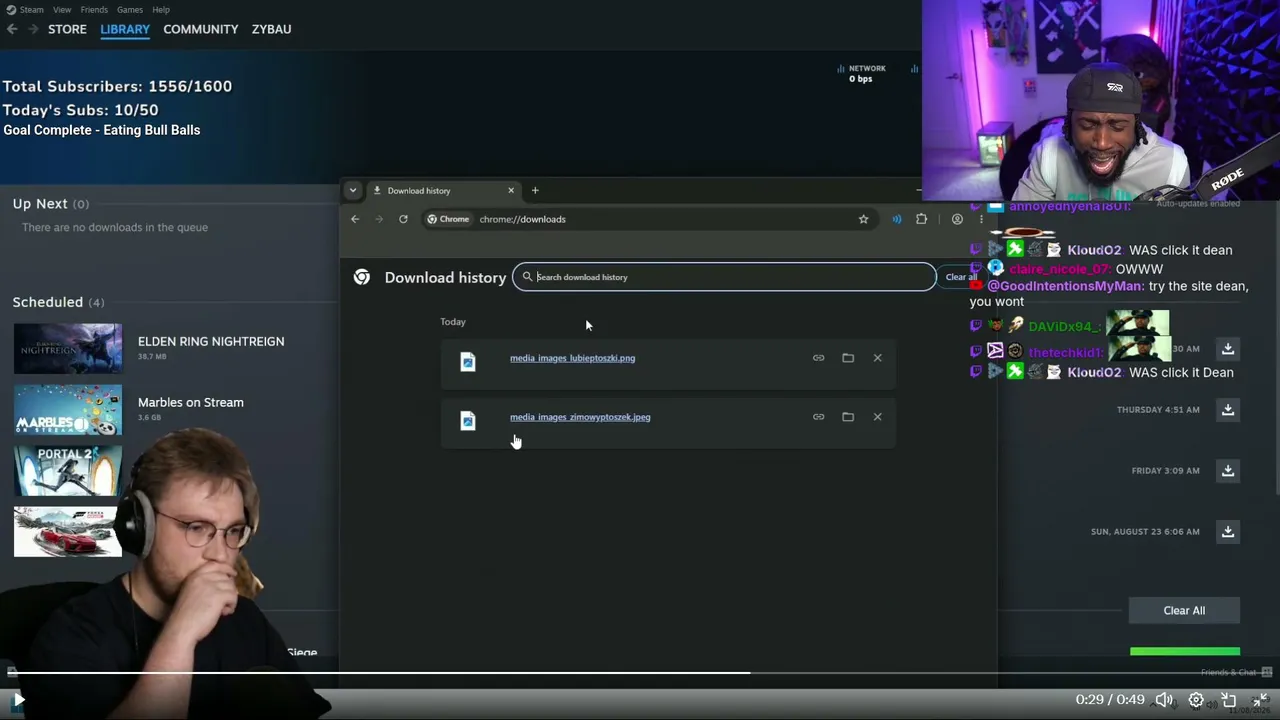Image resolution: width=1280 pixels, height=720 pixels.
Task: Open Marbles on Stream scheduled thumbnail
Action: (68, 409)
